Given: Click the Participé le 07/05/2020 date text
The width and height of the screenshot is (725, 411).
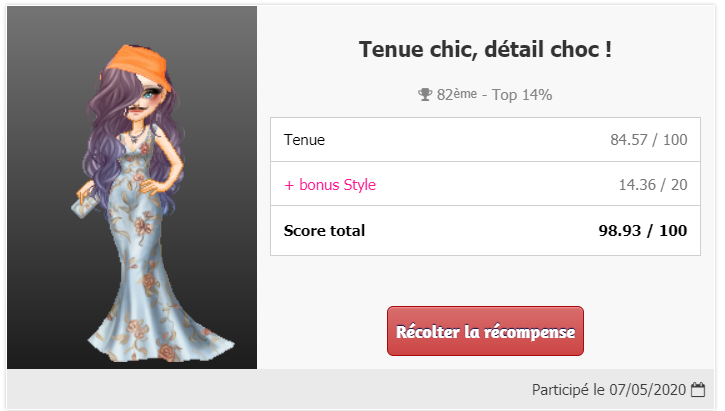Looking at the screenshot, I should (x=608, y=390).
